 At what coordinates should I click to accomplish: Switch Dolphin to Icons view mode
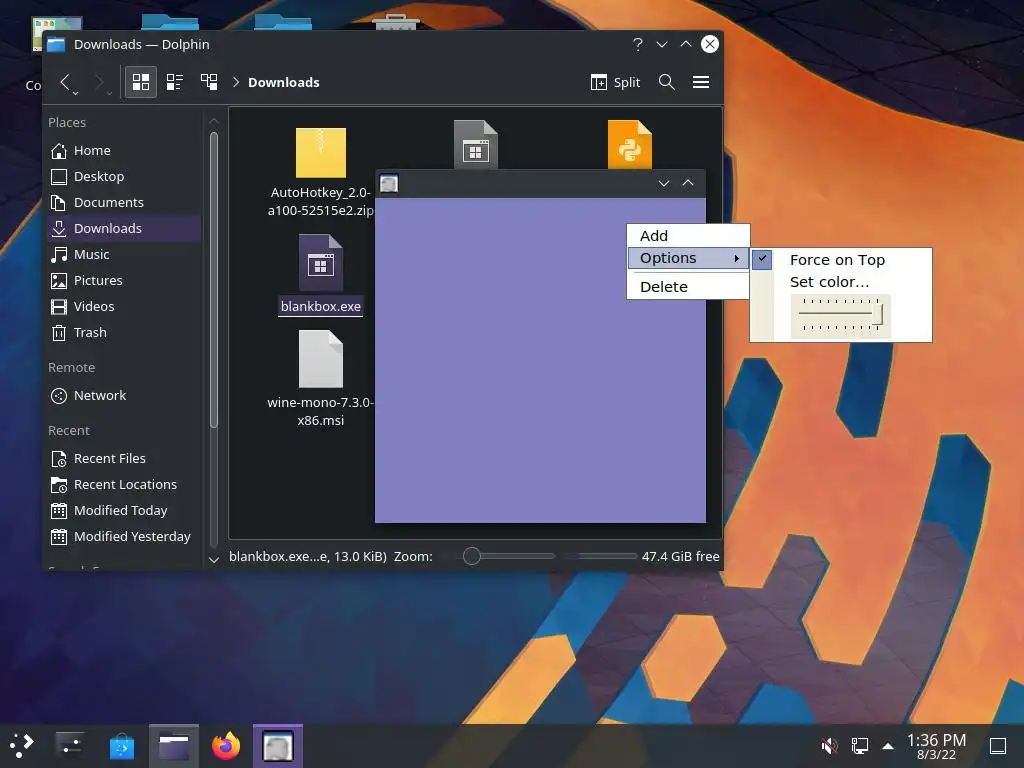140,82
